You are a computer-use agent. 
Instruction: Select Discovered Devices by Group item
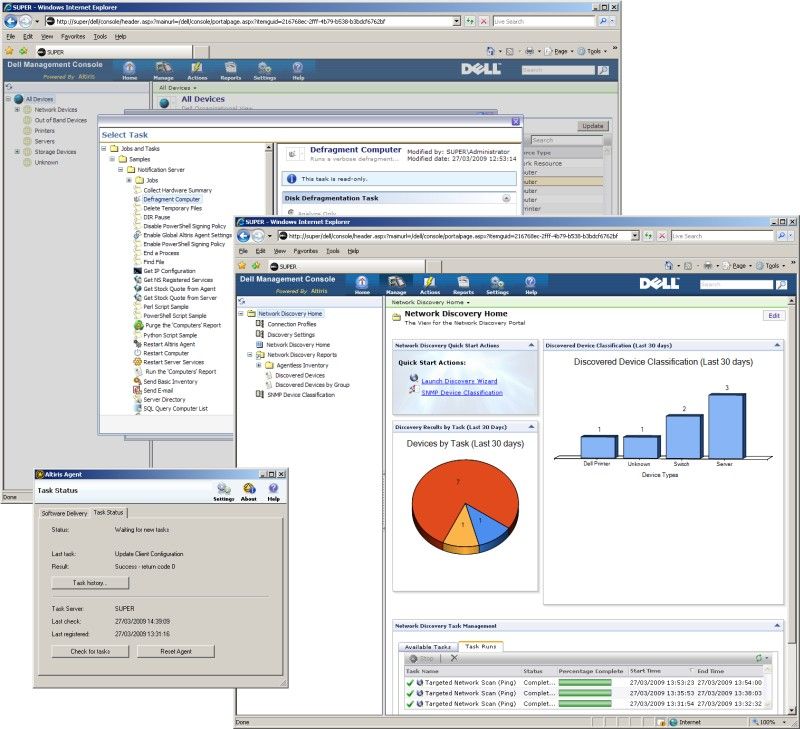point(312,385)
